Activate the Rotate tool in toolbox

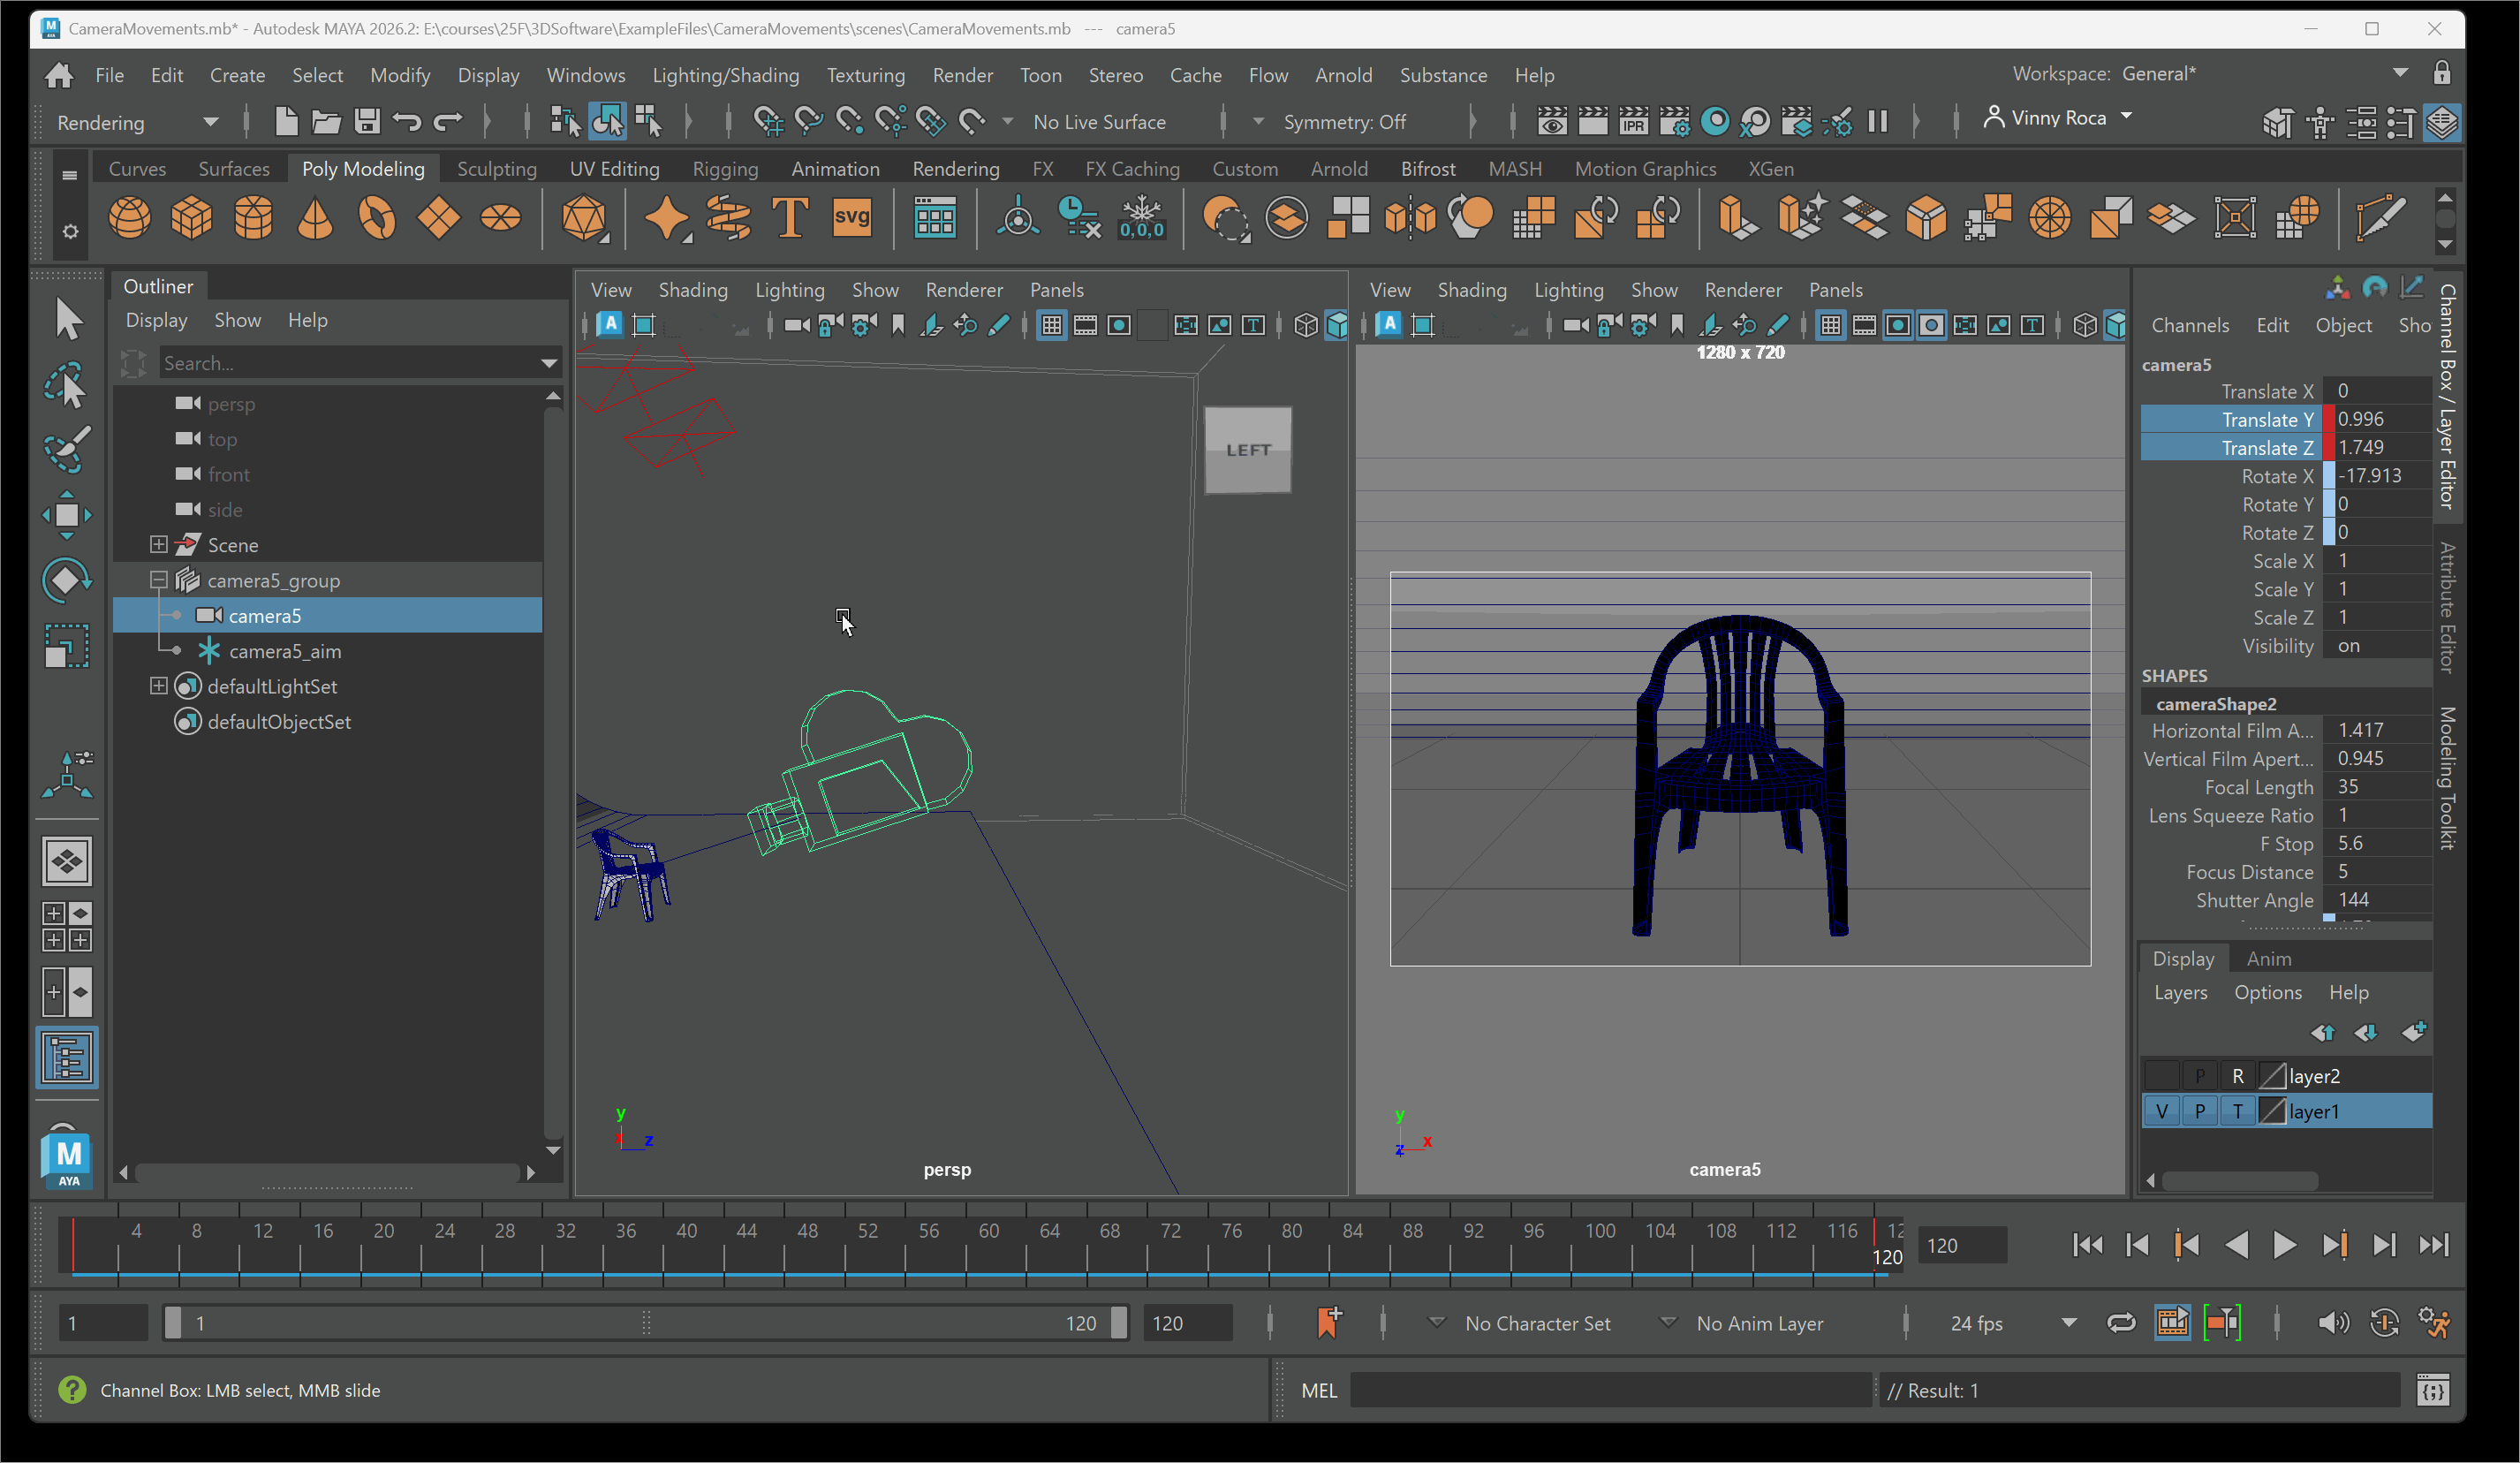click(67, 580)
